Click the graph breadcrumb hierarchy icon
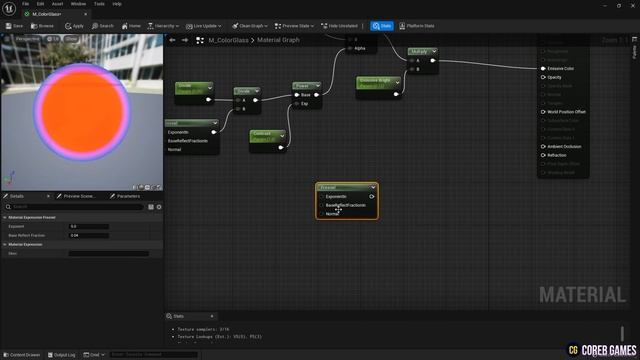The width and height of the screenshot is (640, 360). pos(200,40)
